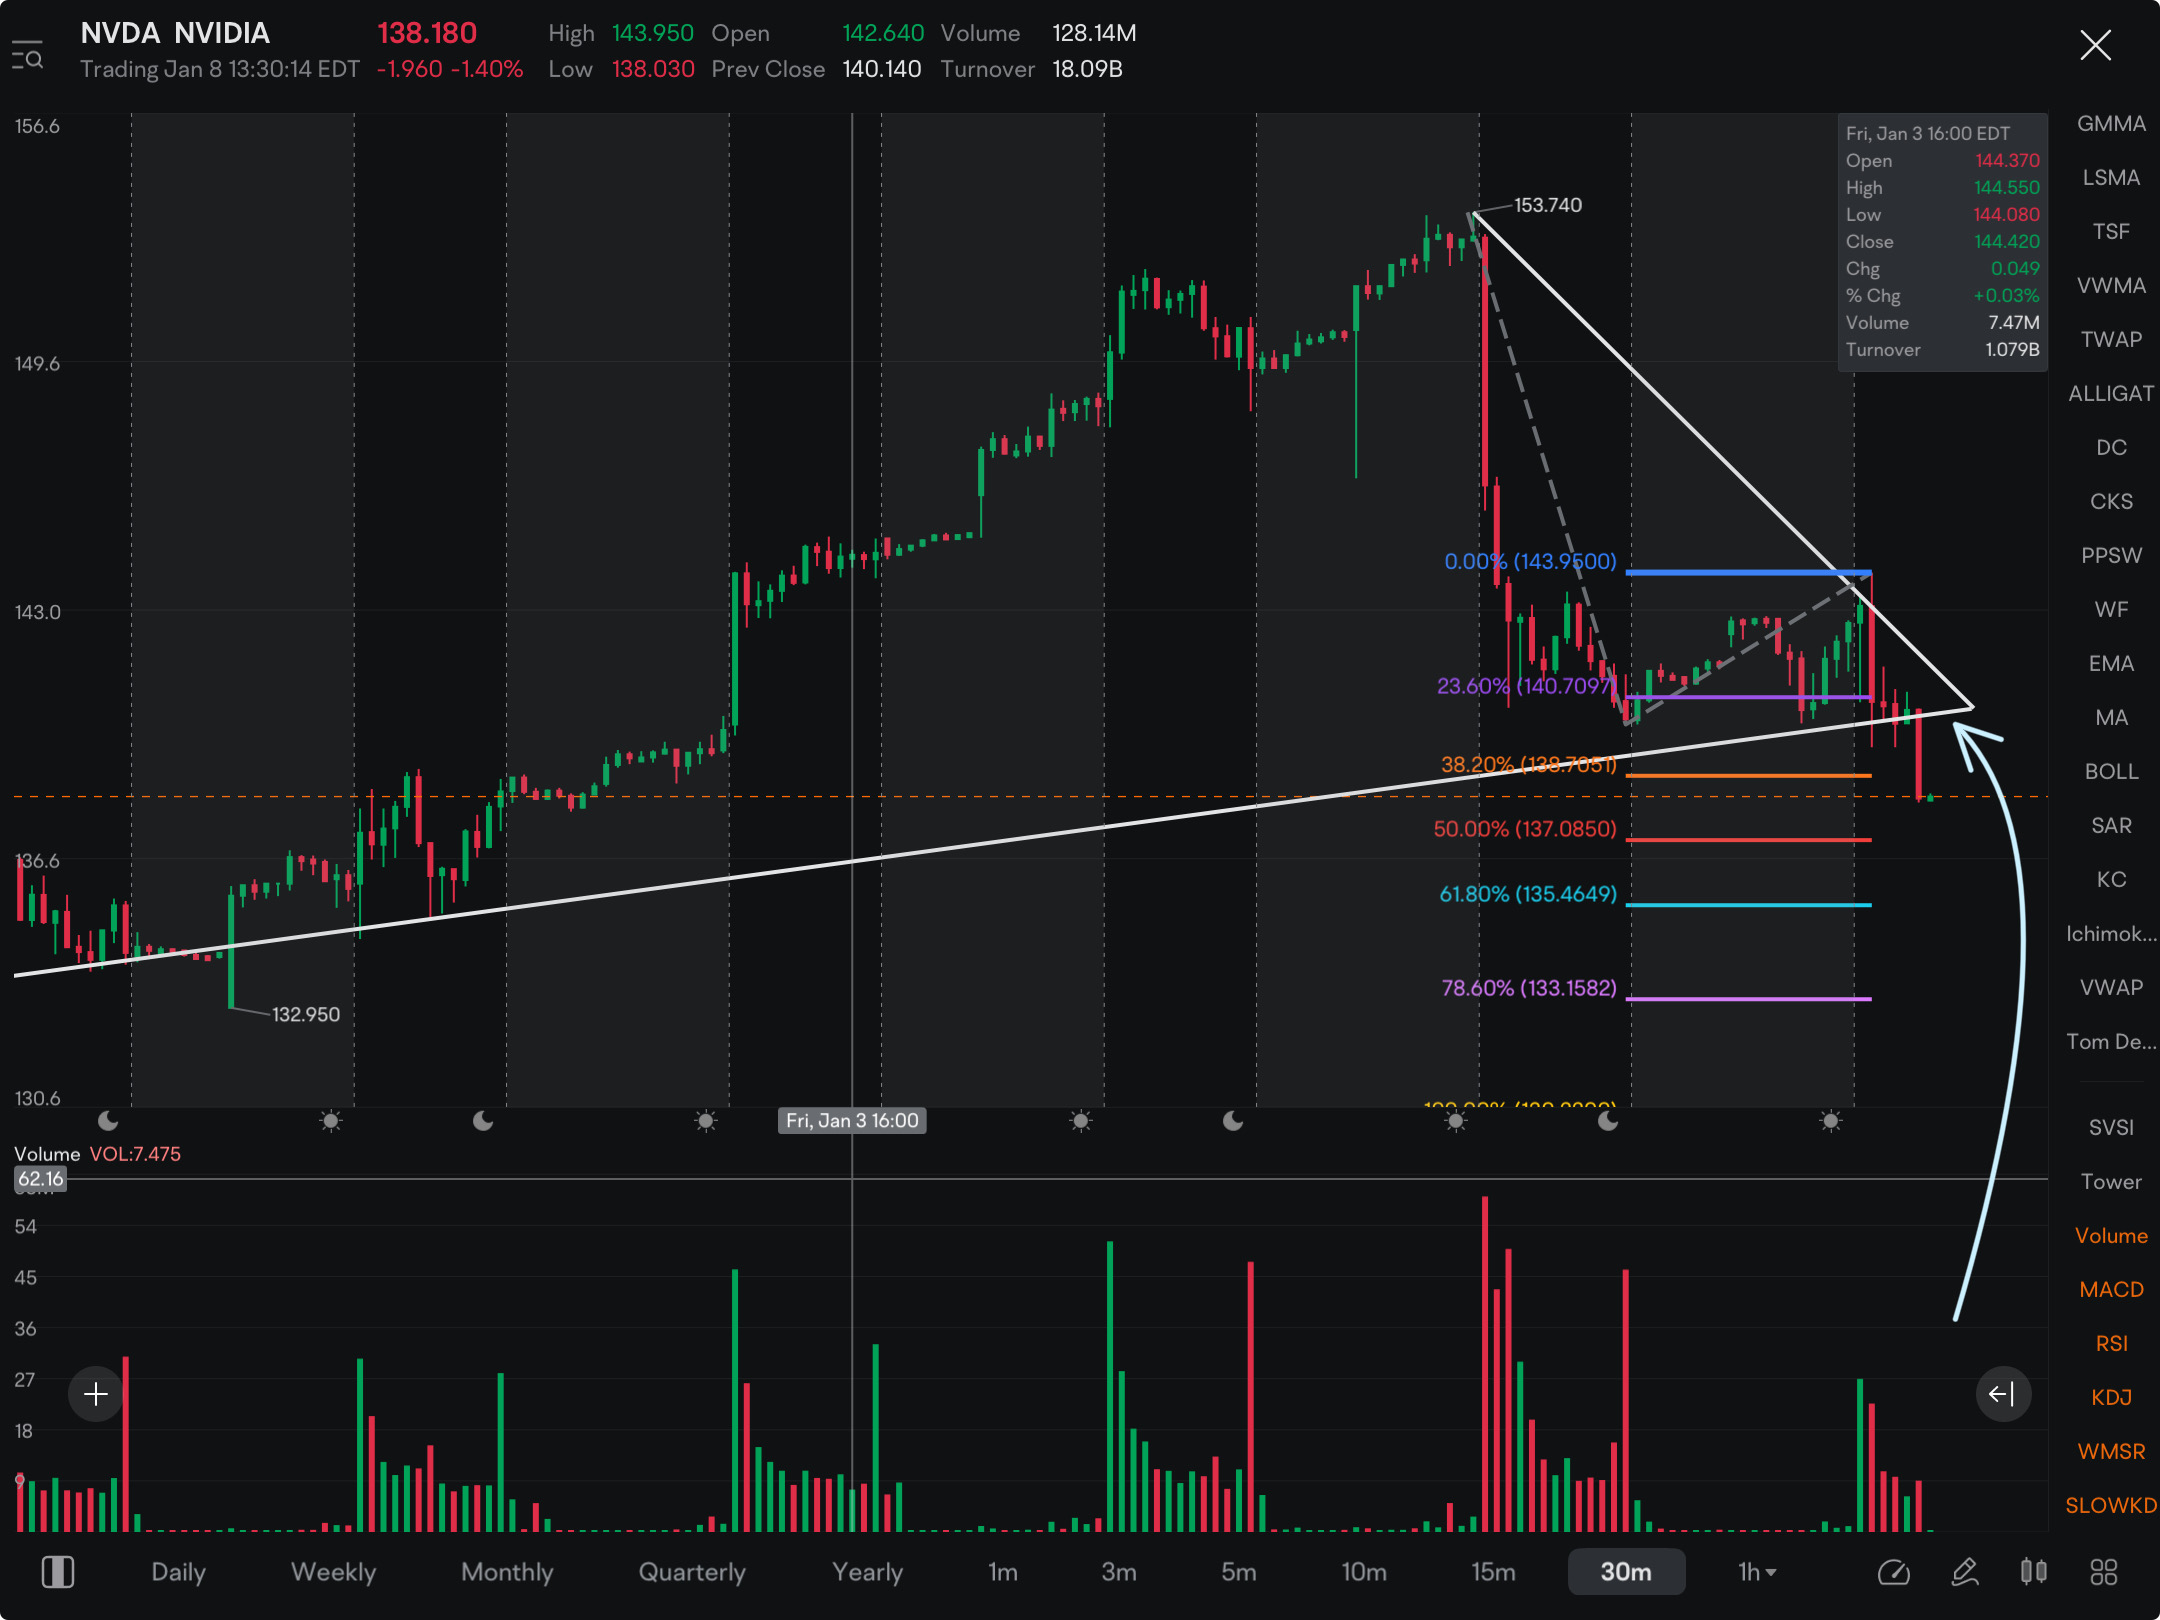This screenshot has width=2160, height=1620.
Task: Select the 1m interval
Action: [x=1003, y=1572]
